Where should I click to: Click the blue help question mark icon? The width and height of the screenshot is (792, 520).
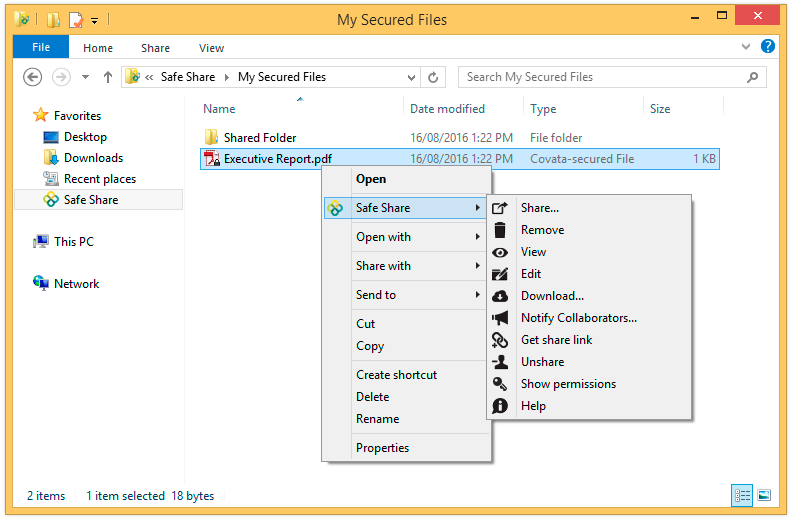tap(767, 46)
